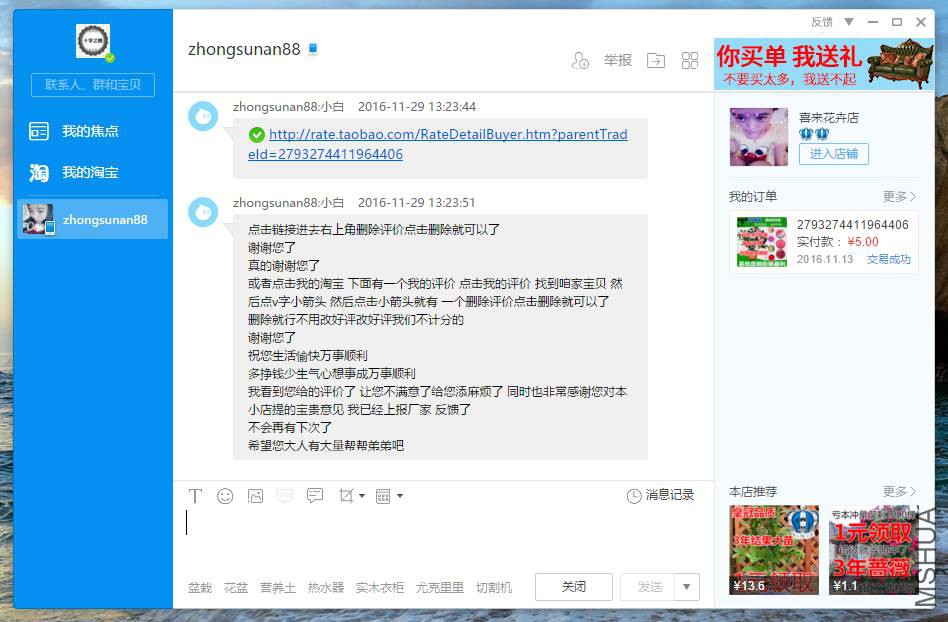
Task: Click the send picture icon
Action: pyautogui.click(x=255, y=496)
